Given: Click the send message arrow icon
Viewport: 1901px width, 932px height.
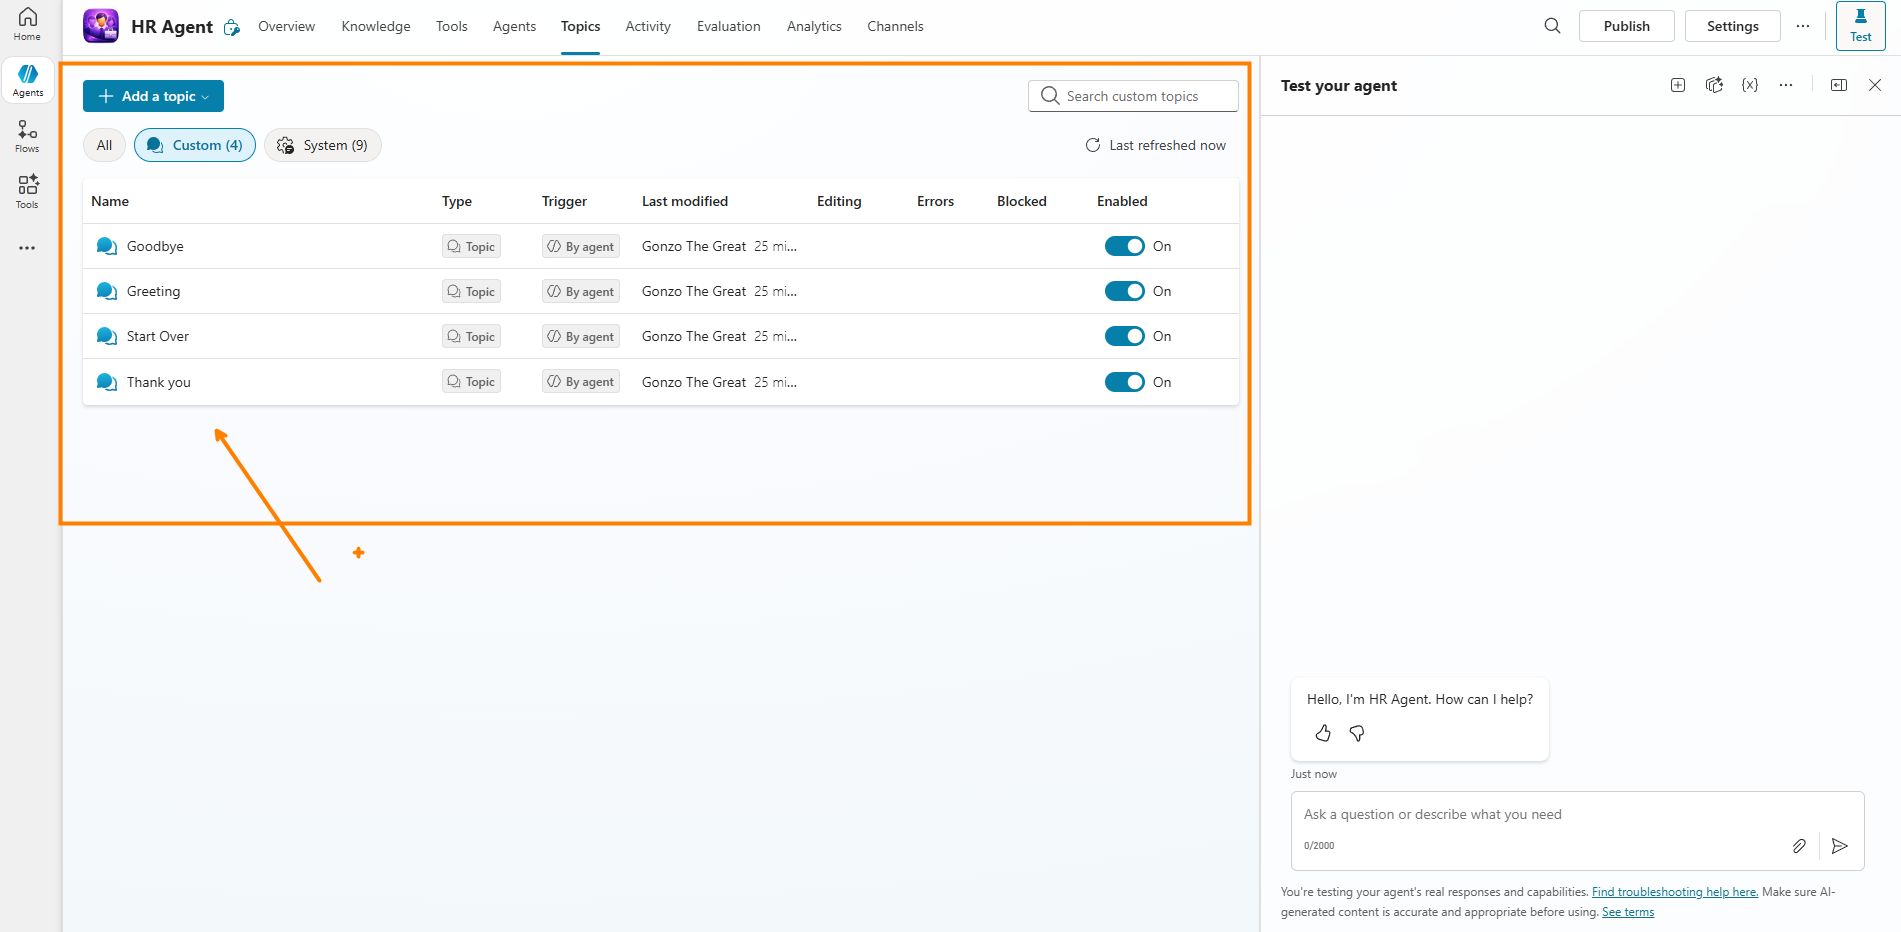Looking at the screenshot, I should 1839,846.
